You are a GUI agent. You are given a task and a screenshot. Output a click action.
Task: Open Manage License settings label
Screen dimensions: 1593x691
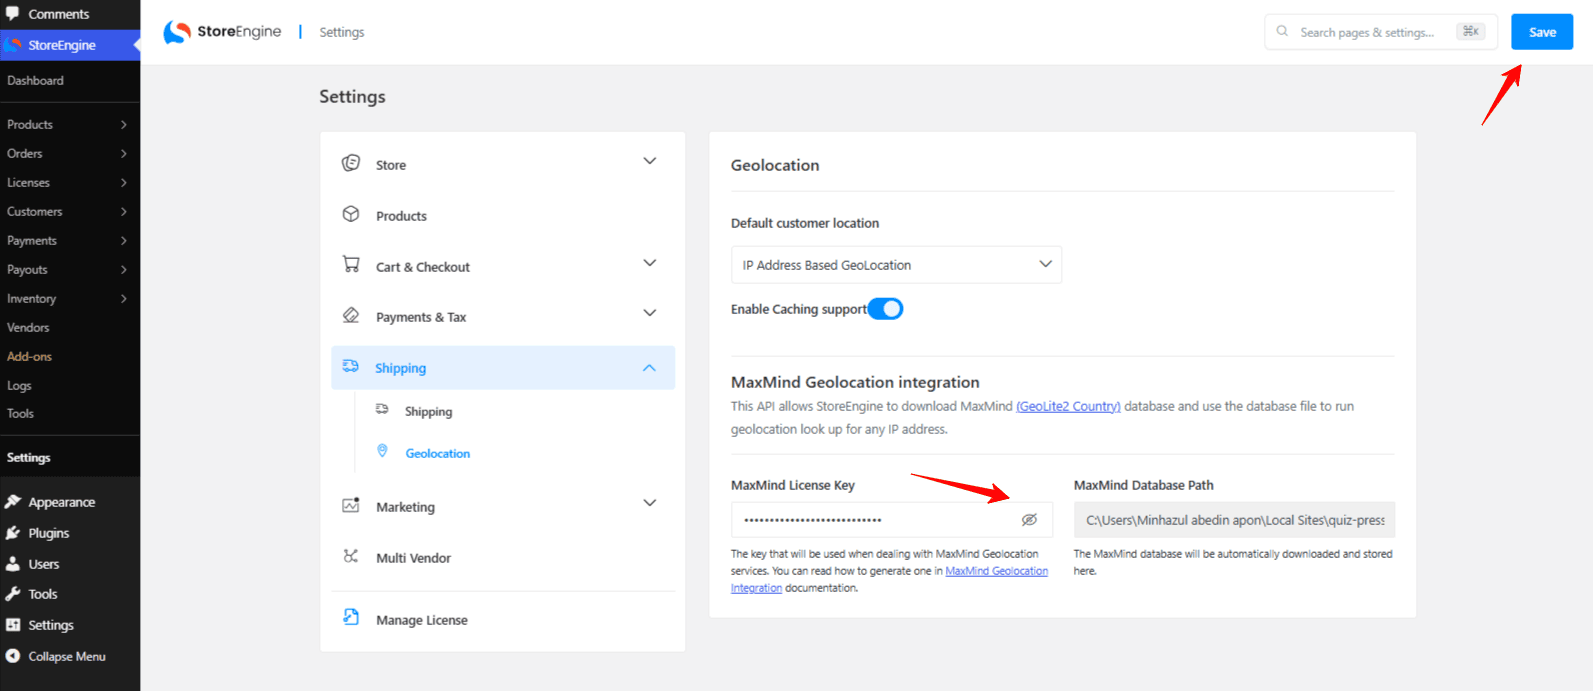422,620
